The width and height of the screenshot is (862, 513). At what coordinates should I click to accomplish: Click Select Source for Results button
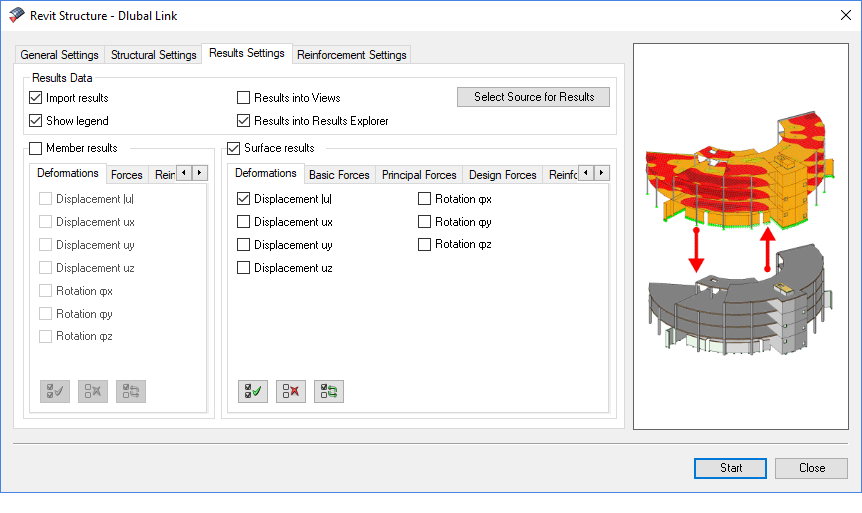click(533, 97)
